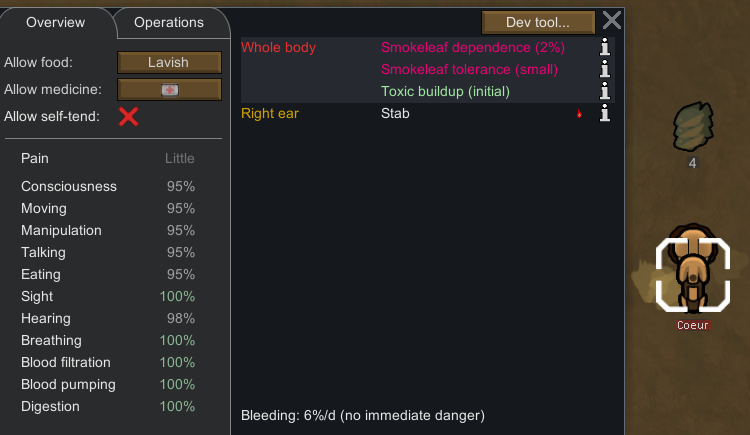Viewport: 750px width, 435px height.
Task: Click the Pain stat row
Action: point(108,158)
